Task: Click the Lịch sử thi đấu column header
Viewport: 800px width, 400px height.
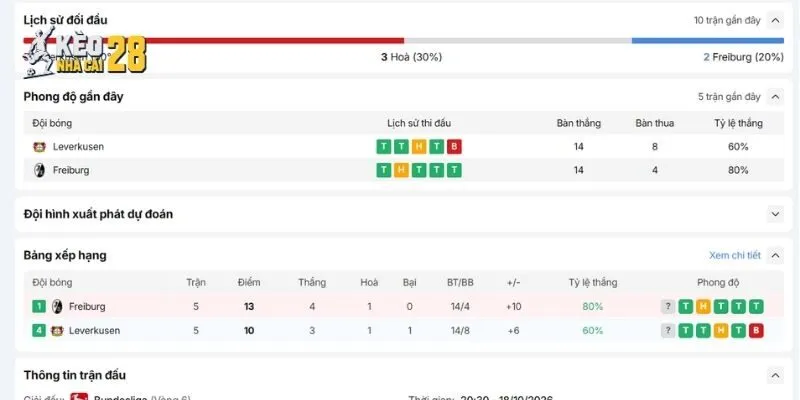Action: click(419, 123)
